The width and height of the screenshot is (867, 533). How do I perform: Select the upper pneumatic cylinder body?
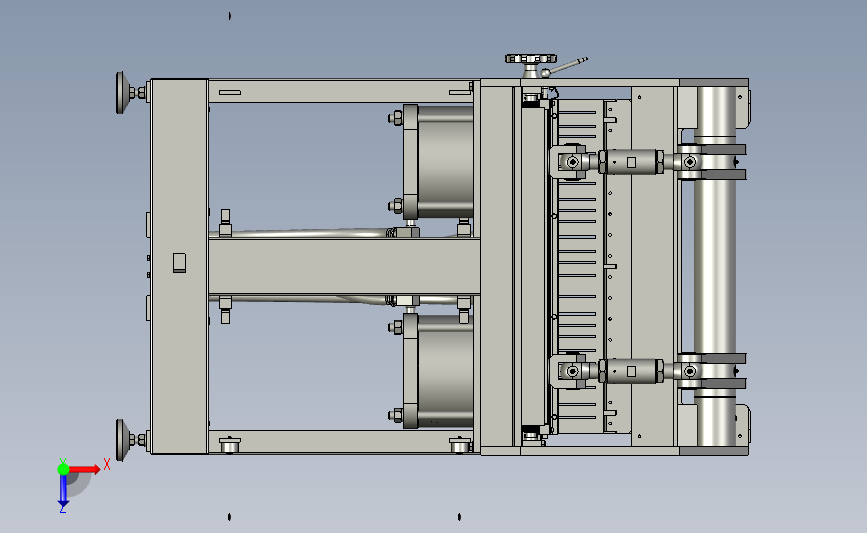tap(445, 161)
